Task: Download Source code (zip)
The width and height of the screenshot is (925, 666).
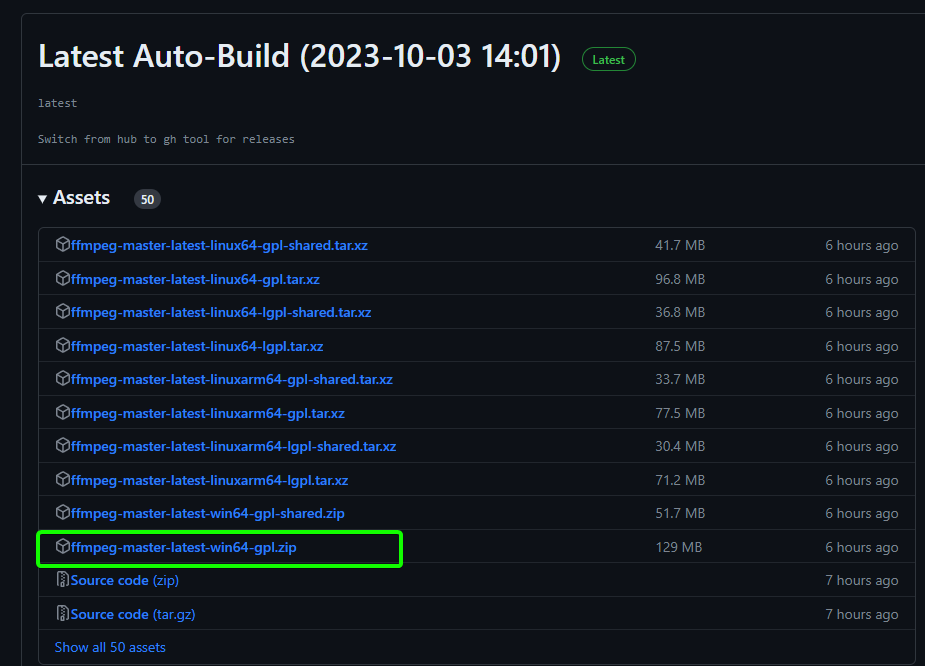Action: click(124, 580)
